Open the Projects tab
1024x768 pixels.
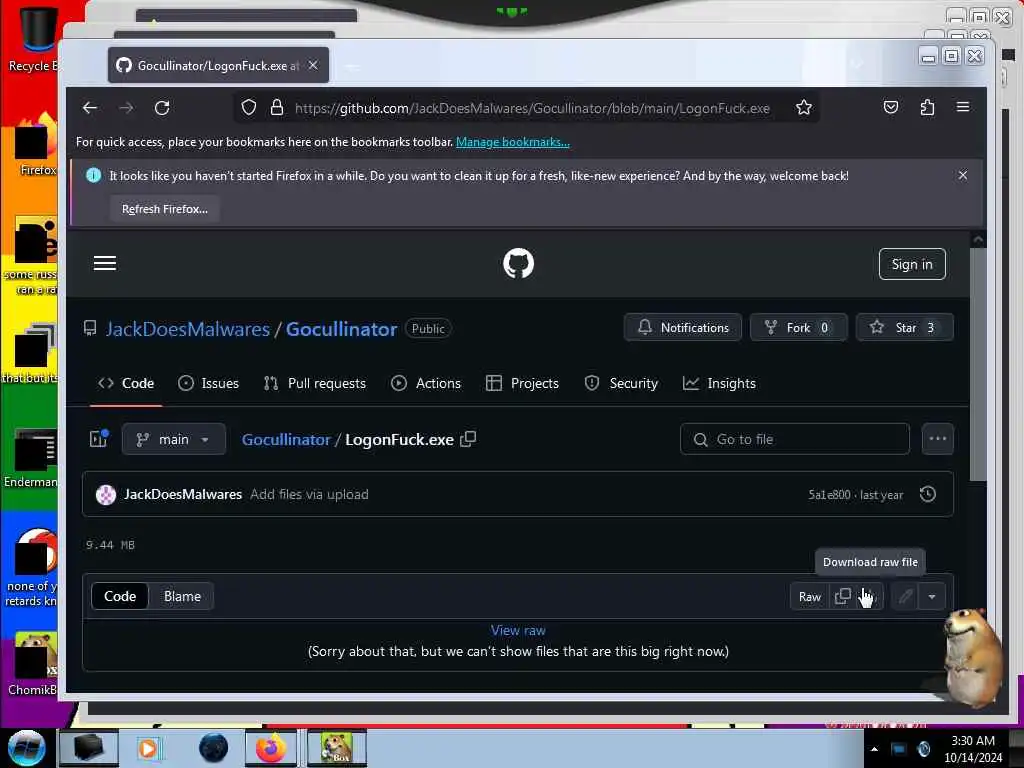(x=522, y=383)
